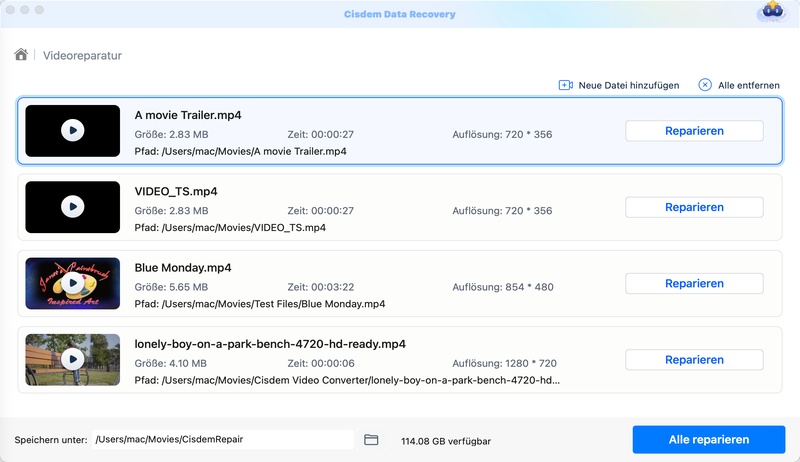Play the Blue Monday.mp4 preview
Viewport: 800px width, 462px height.
(x=73, y=283)
